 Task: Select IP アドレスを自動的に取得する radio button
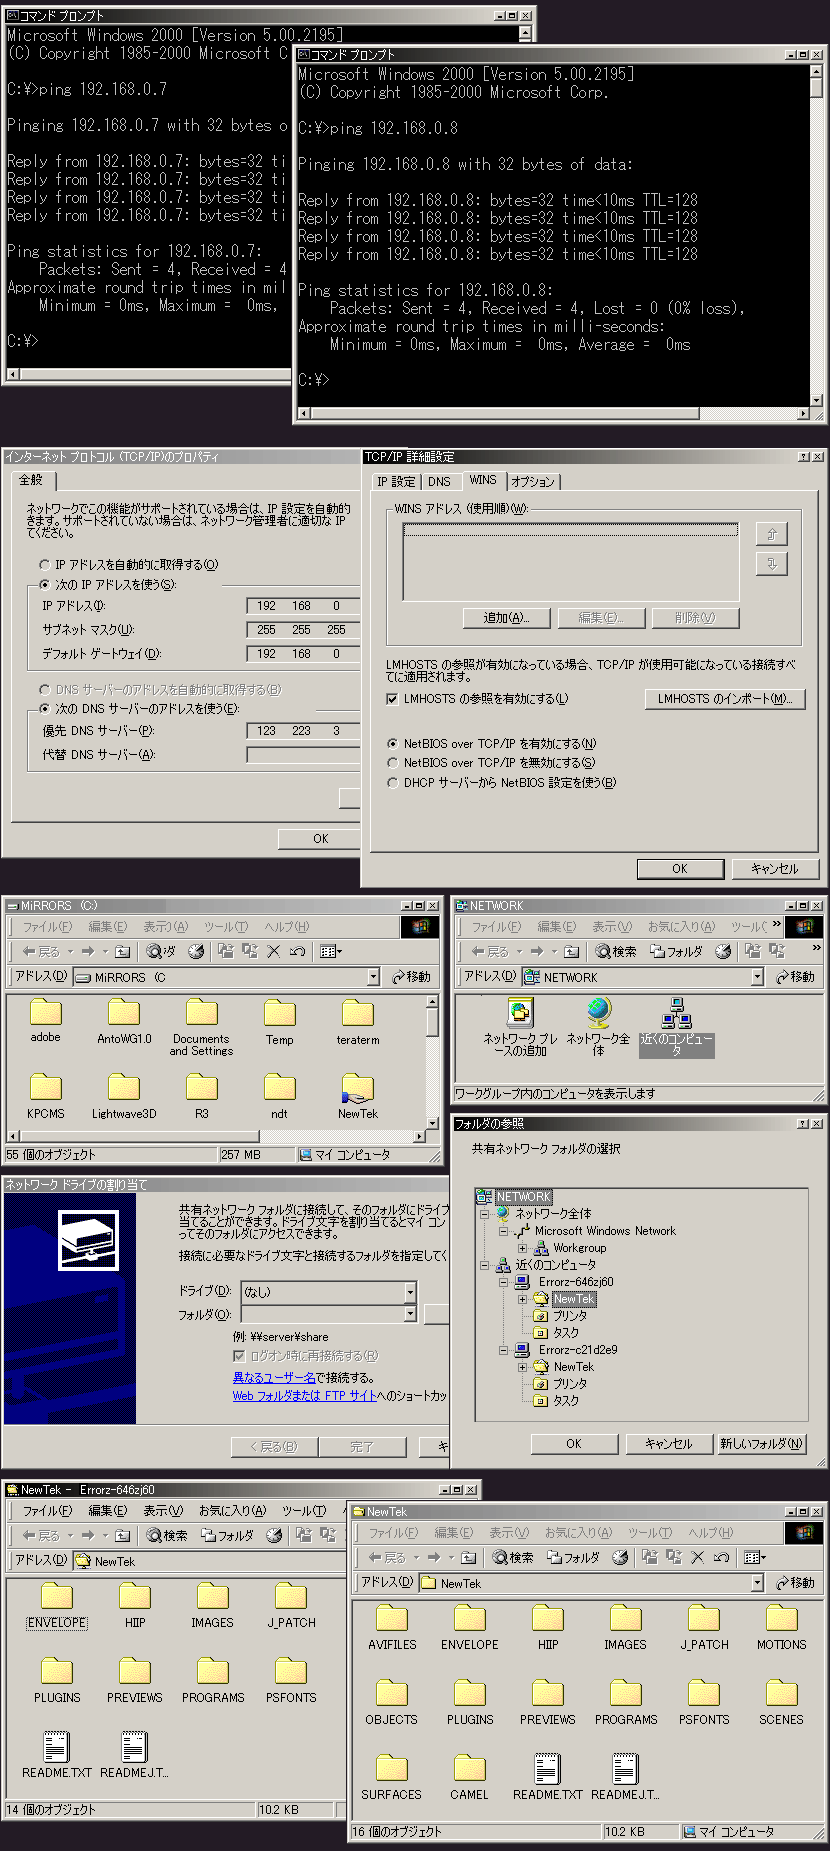[x=44, y=565]
